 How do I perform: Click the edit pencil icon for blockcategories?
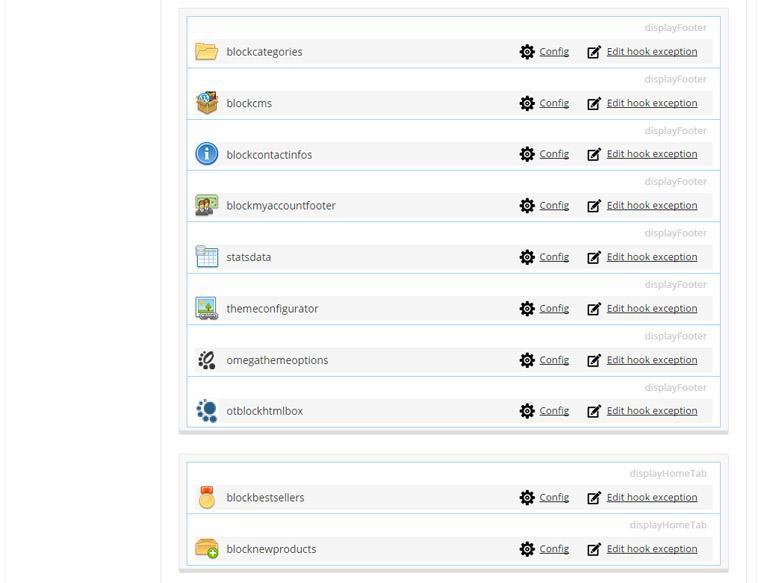click(594, 52)
